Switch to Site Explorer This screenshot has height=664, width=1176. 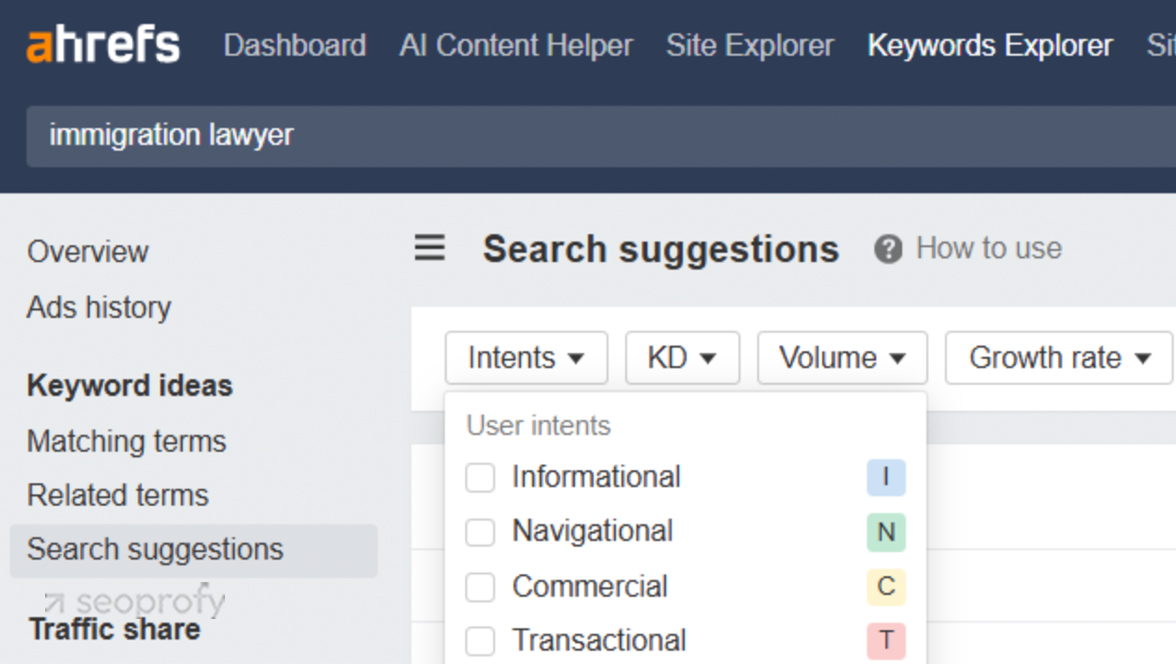pyautogui.click(x=750, y=46)
